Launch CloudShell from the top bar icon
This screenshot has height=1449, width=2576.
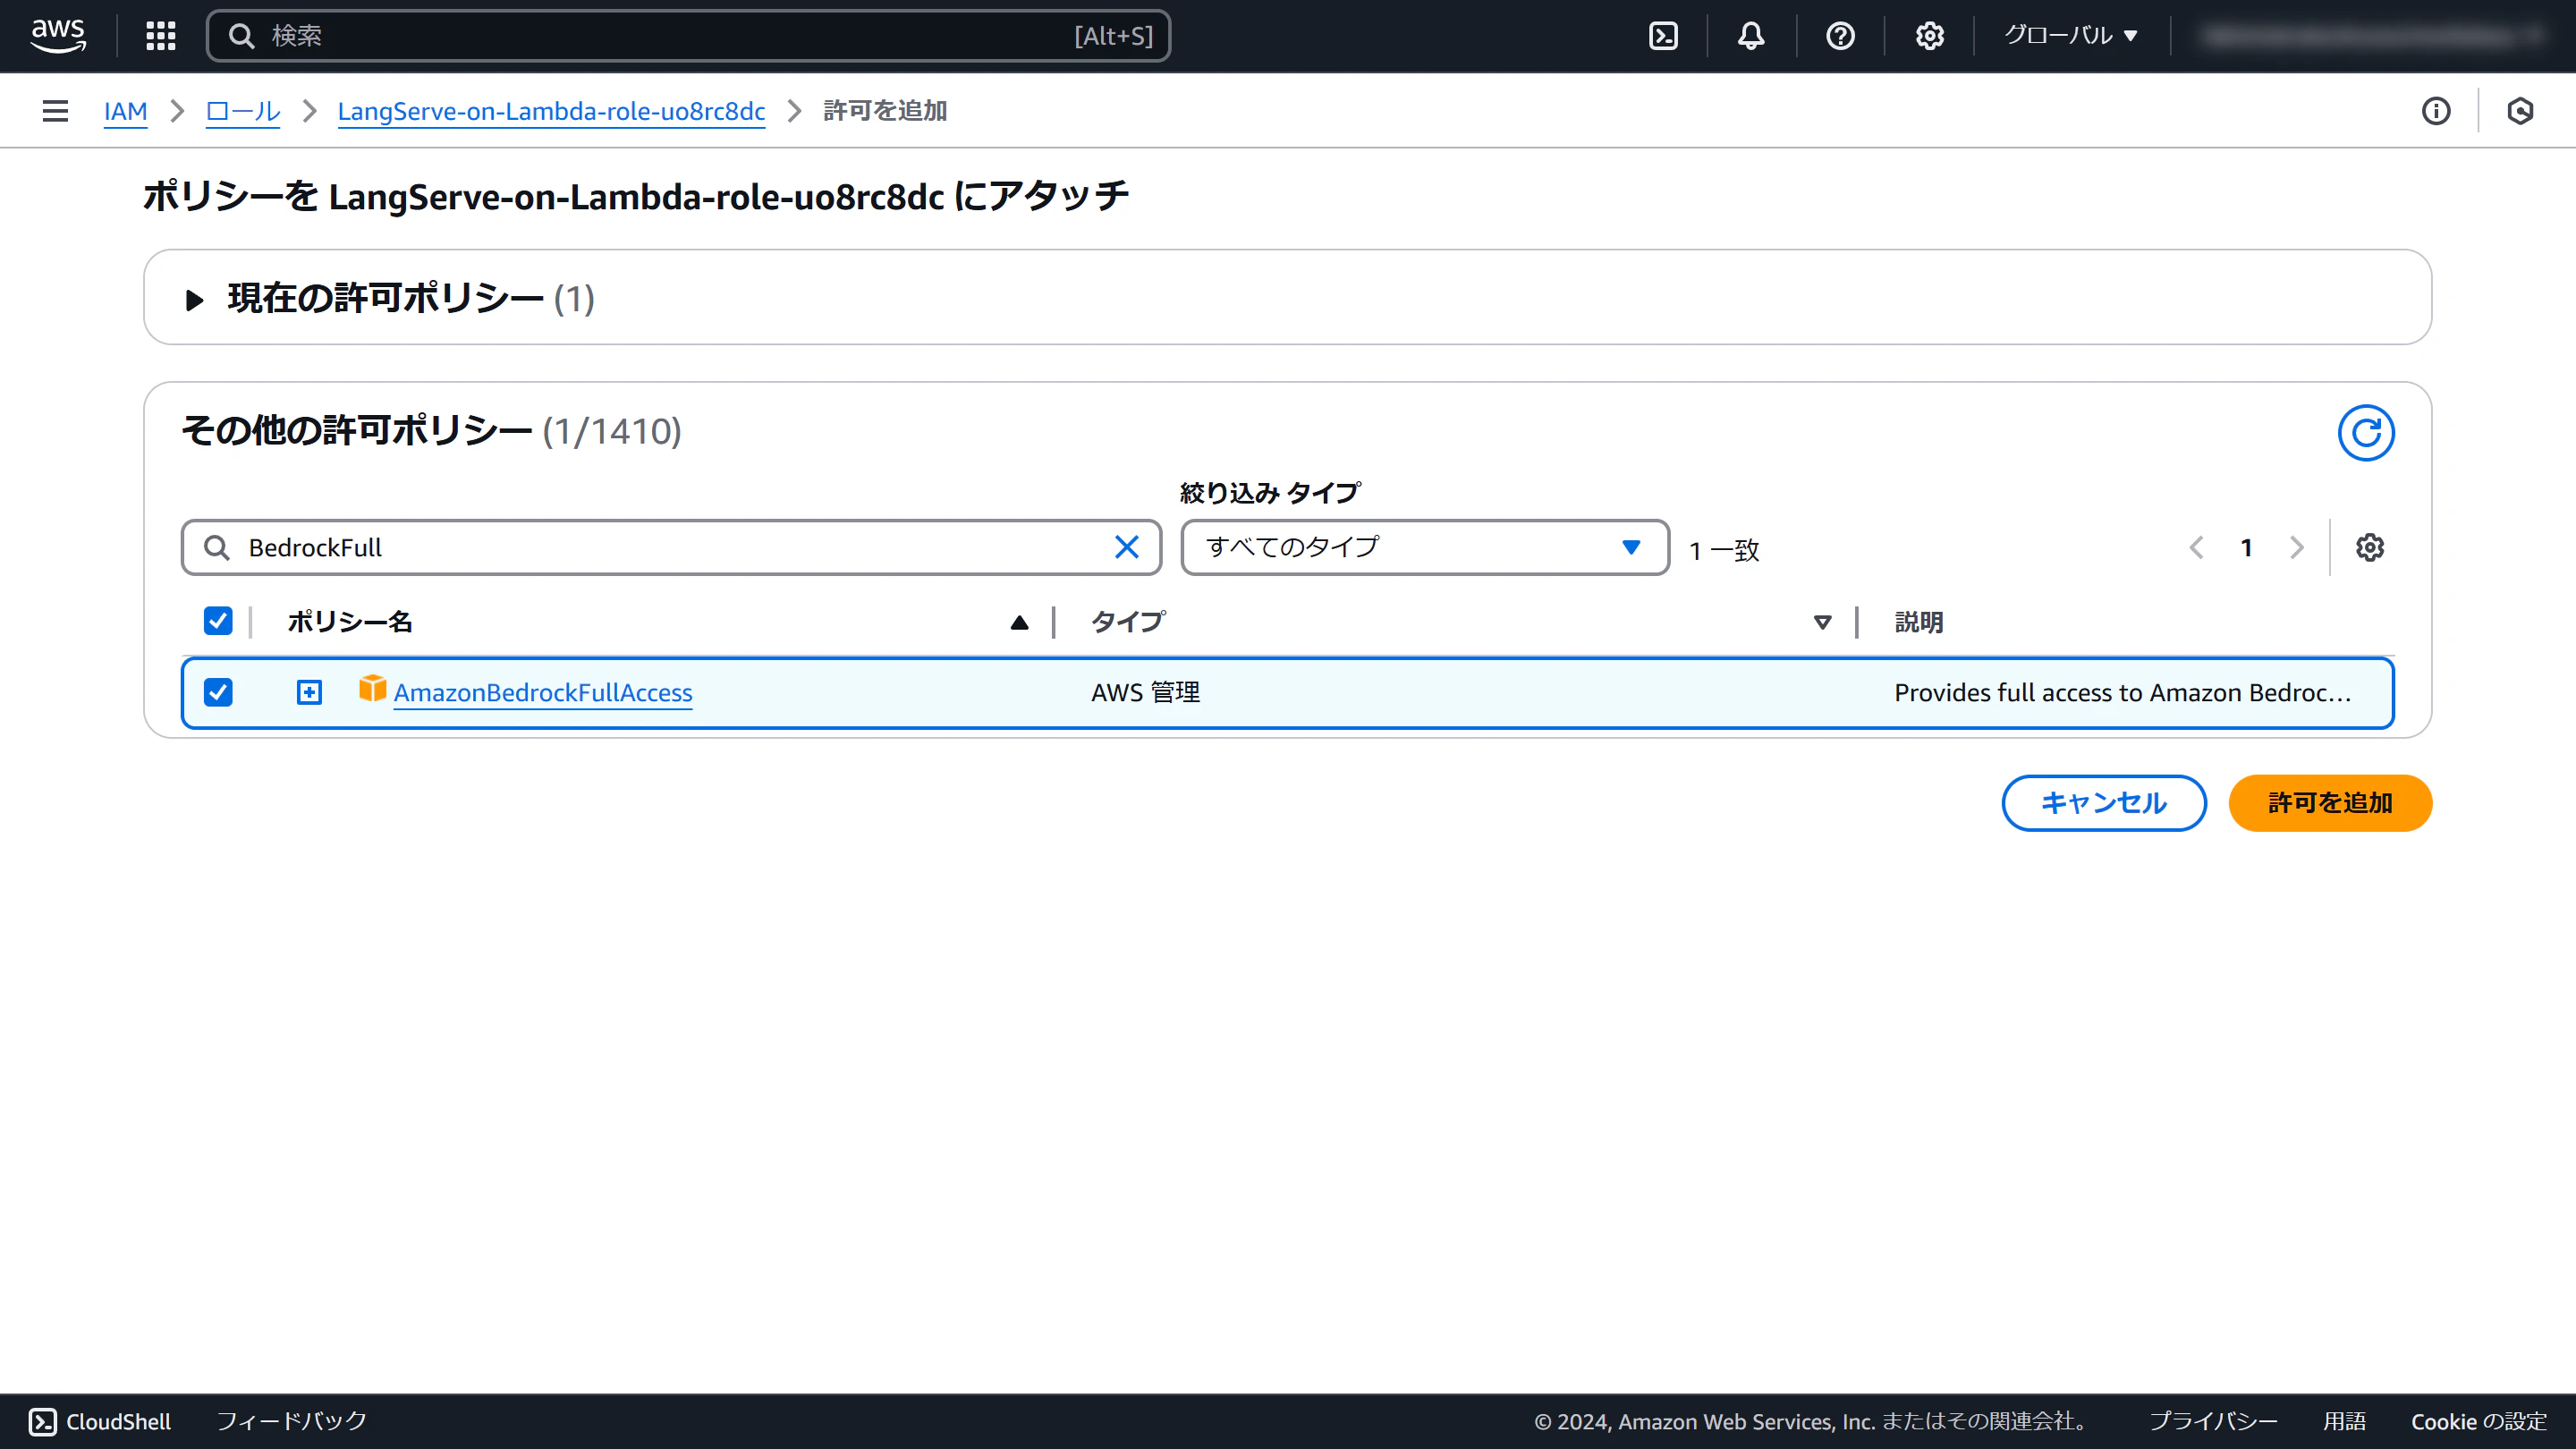click(1663, 36)
